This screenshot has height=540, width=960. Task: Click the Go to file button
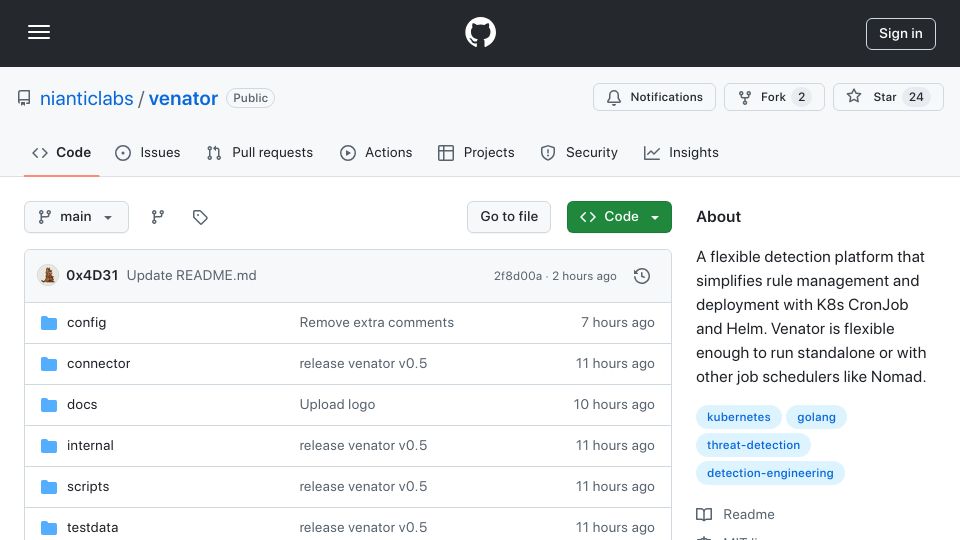[509, 217]
